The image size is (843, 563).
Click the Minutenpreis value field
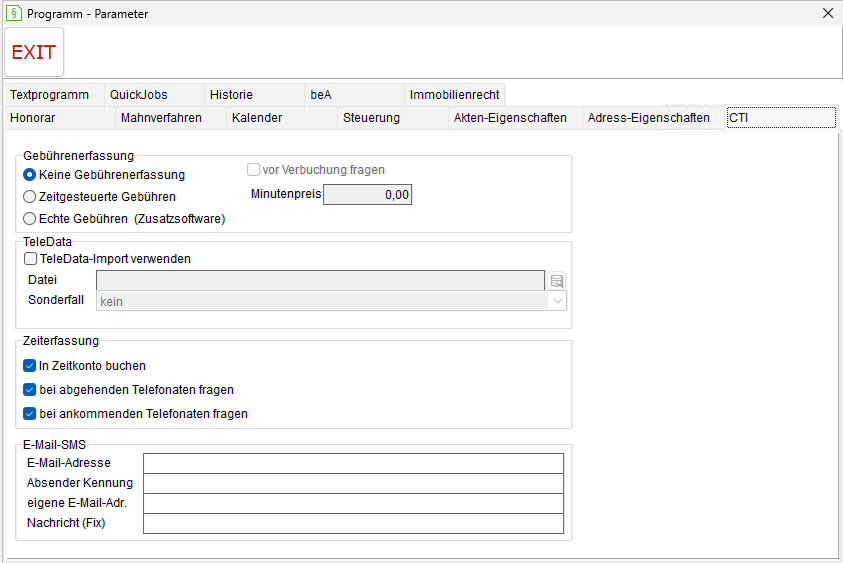[367, 195]
